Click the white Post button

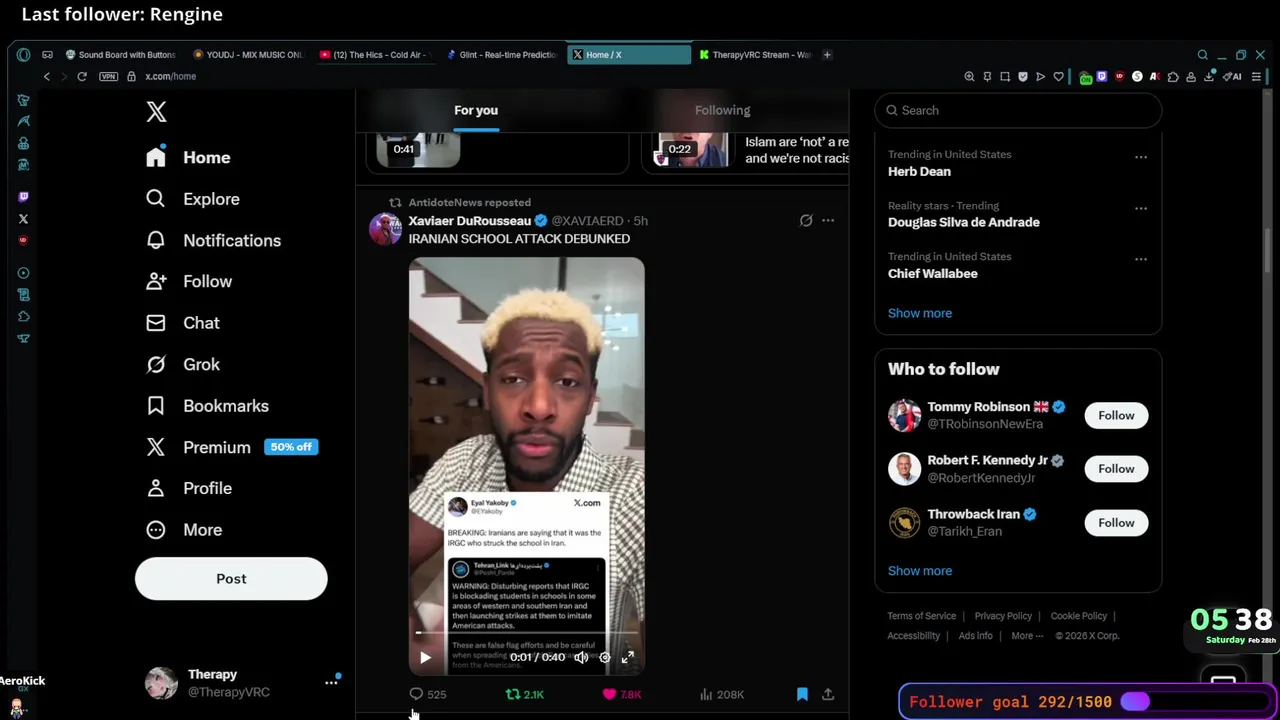point(231,579)
